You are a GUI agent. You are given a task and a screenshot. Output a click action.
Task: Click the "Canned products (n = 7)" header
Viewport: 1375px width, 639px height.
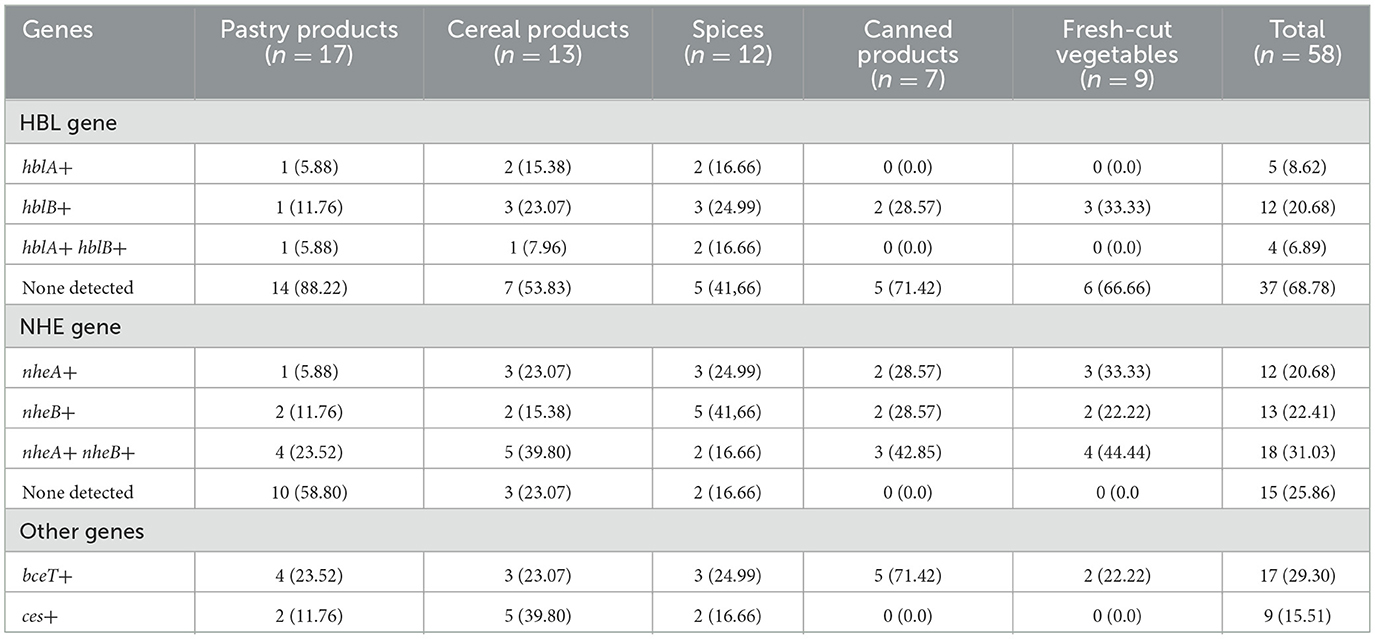907,55
